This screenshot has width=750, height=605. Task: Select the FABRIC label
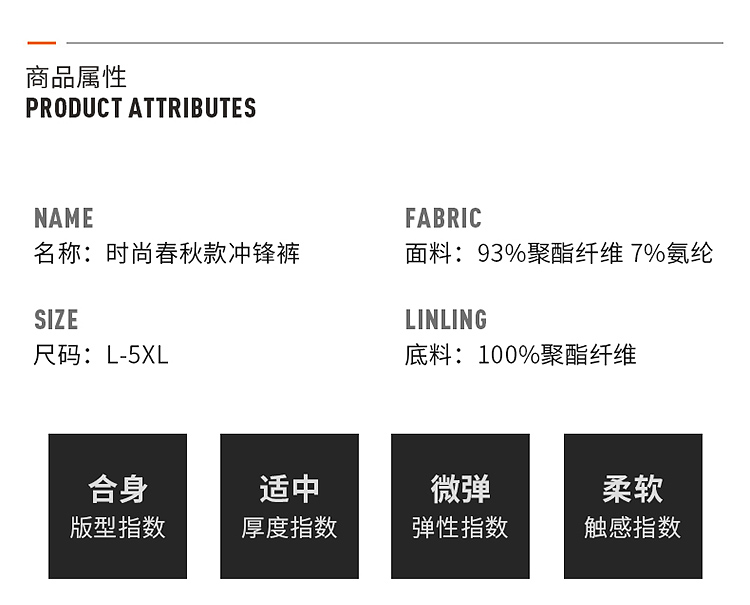coord(443,218)
